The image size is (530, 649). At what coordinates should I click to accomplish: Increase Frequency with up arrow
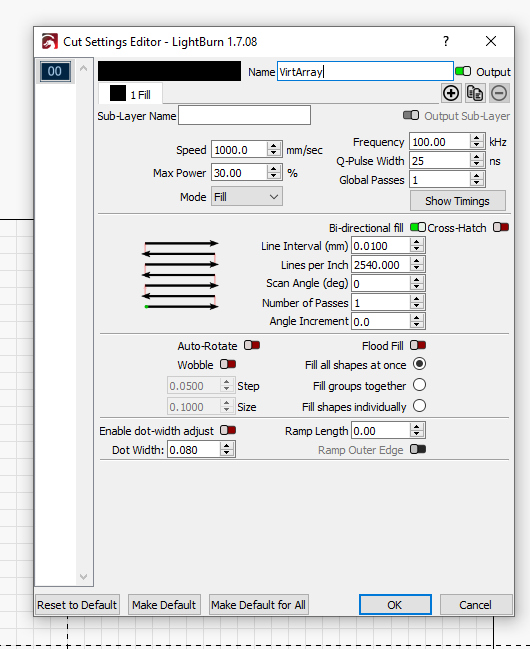click(x=477, y=138)
